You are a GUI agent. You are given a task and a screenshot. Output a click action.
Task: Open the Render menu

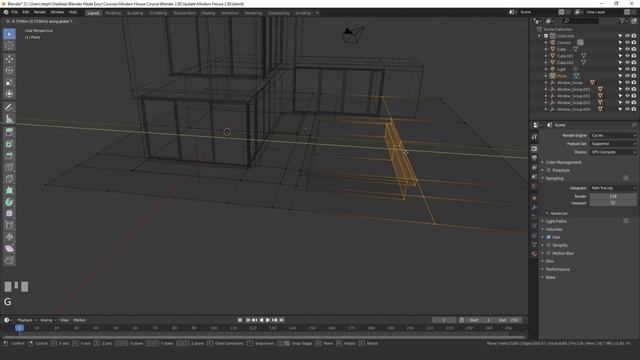click(40, 13)
